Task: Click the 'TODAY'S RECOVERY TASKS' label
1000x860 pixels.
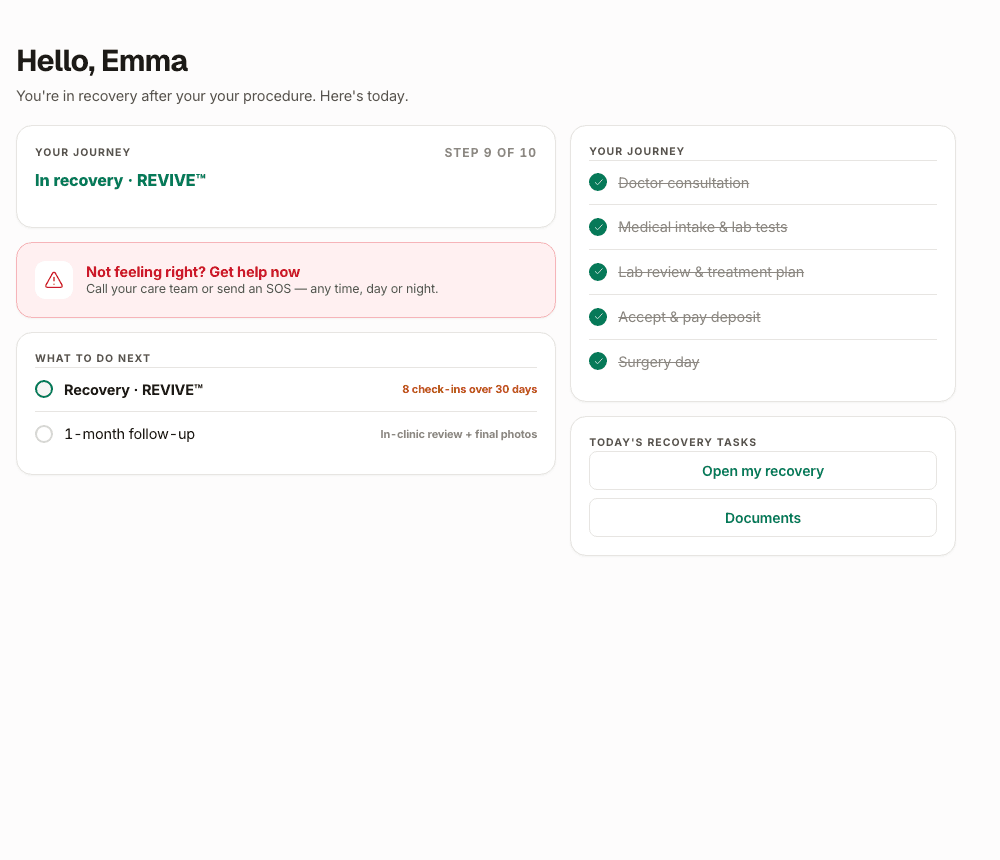Action: (x=673, y=442)
